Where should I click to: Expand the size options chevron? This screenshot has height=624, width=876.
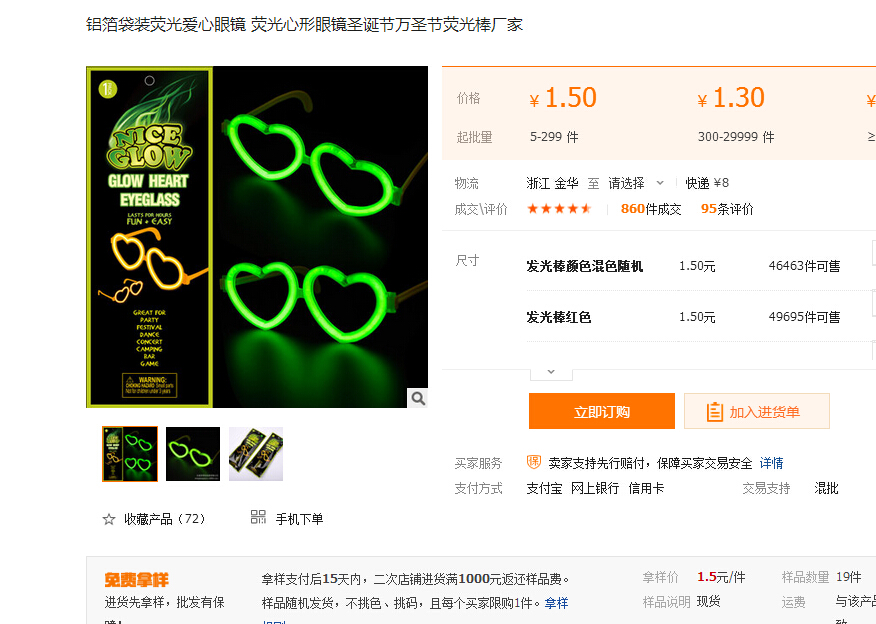551,373
